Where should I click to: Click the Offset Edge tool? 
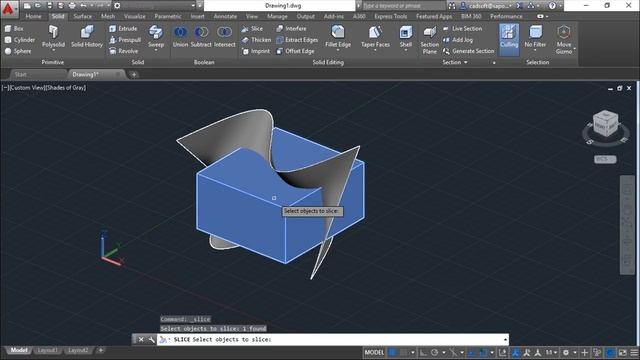click(x=295, y=51)
